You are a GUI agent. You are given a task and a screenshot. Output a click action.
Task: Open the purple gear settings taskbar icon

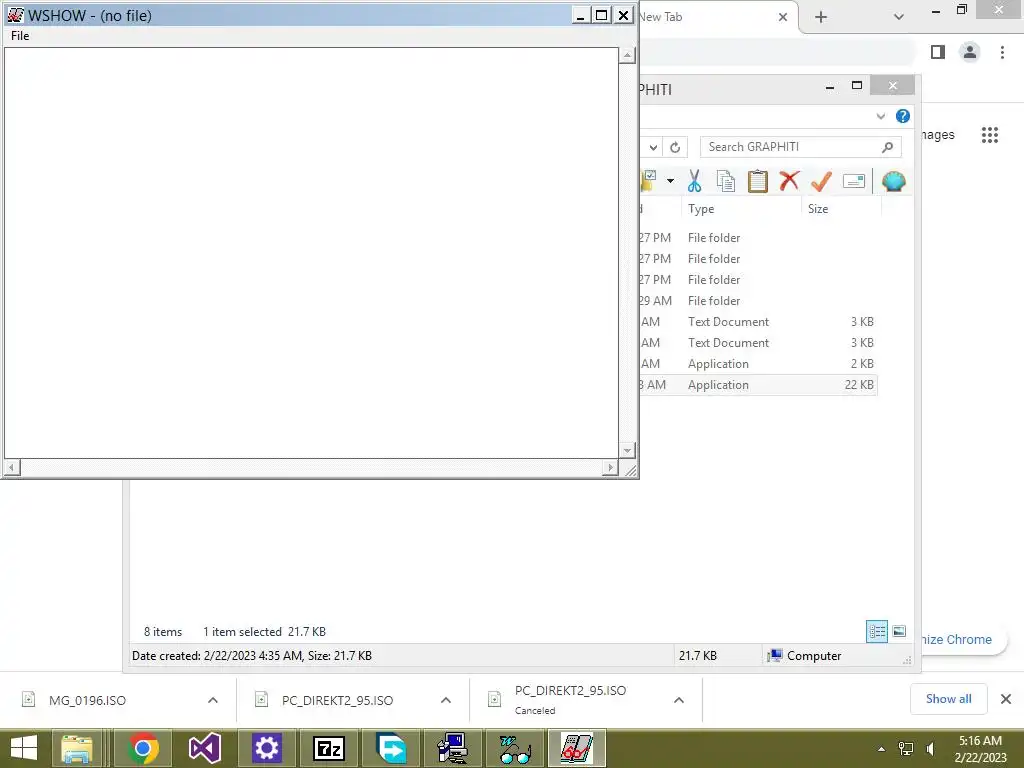(x=266, y=748)
